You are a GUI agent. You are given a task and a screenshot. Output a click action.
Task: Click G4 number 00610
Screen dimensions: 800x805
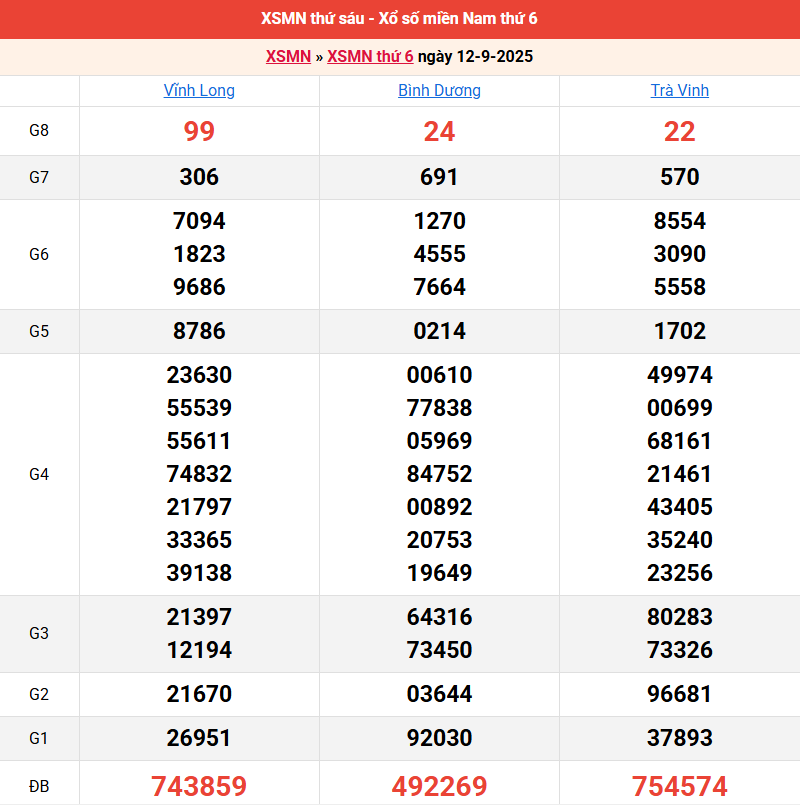440,375
